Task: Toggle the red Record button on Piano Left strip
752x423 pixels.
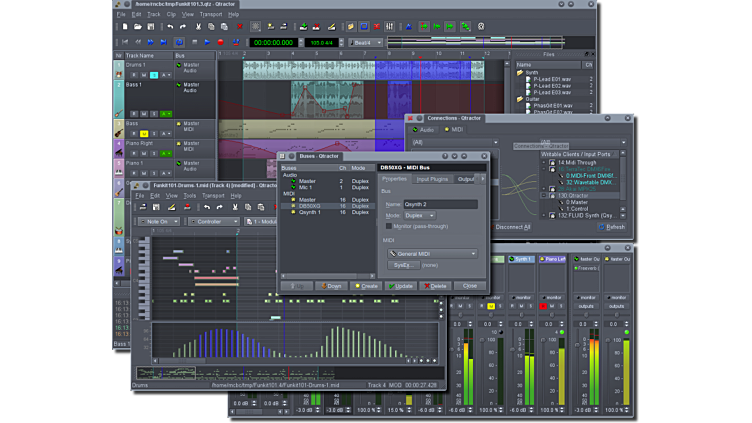Action: 543,306
